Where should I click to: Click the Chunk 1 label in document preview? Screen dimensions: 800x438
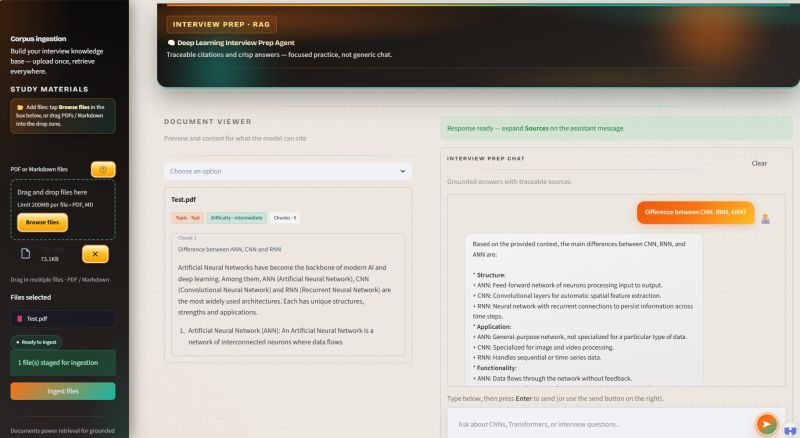coord(187,238)
